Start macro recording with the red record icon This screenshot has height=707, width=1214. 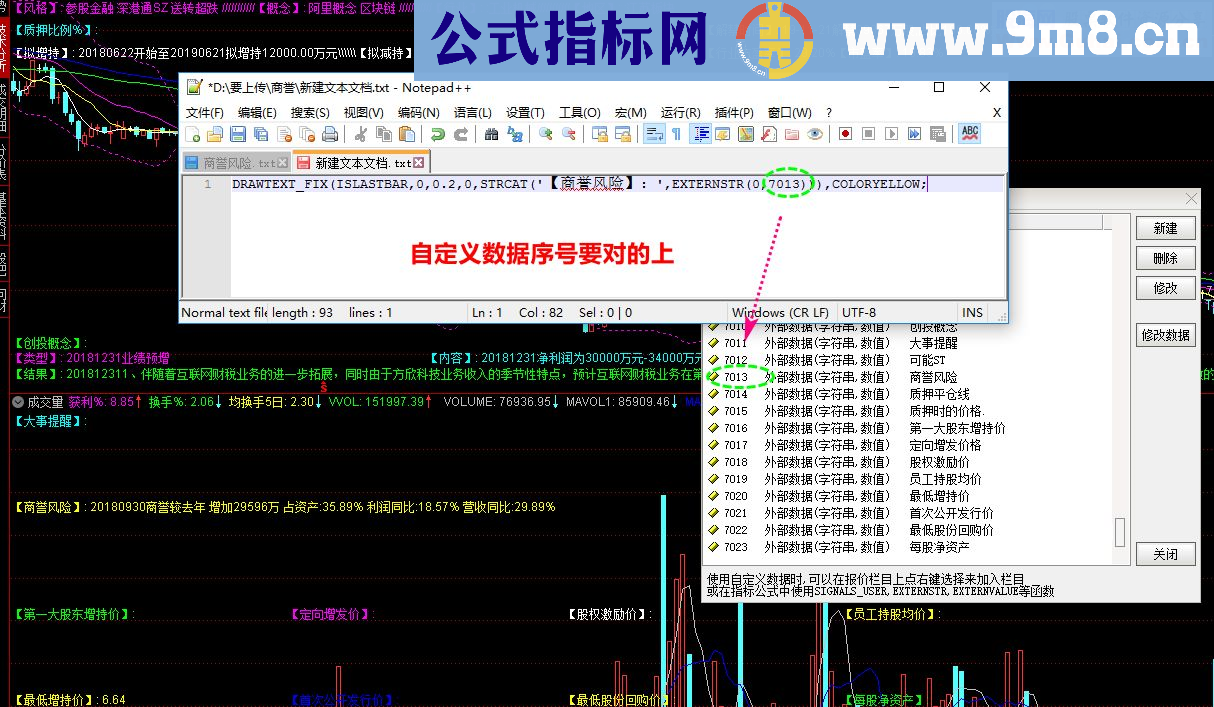pos(845,134)
